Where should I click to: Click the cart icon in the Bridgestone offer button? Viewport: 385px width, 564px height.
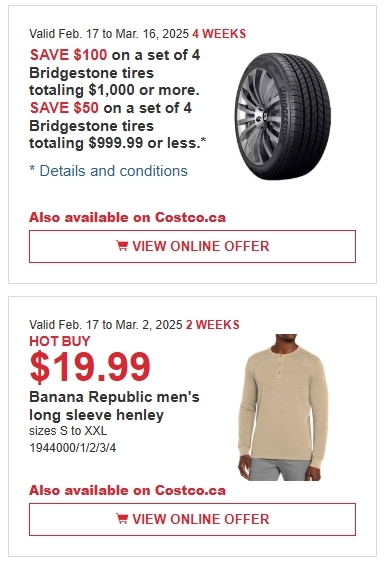point(122,246)
